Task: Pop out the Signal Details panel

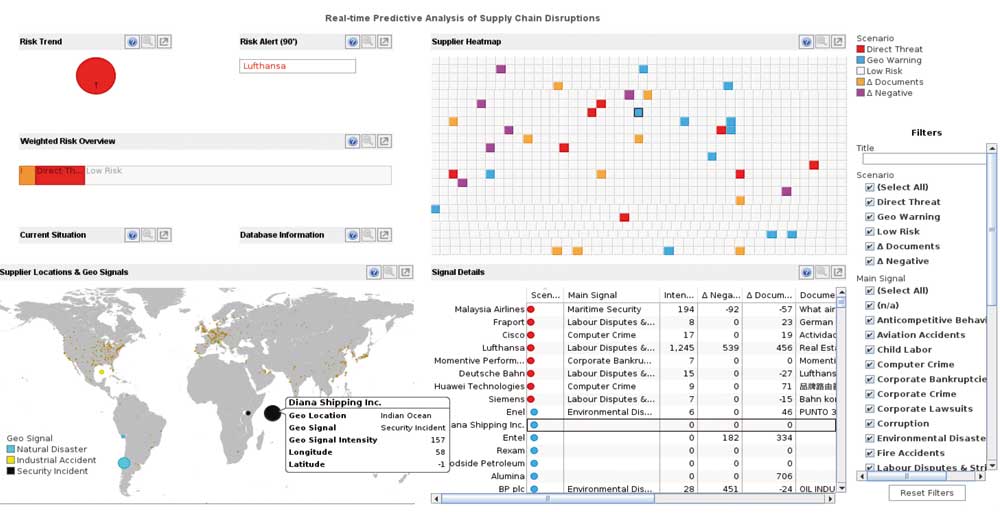Action: (839, 272)
